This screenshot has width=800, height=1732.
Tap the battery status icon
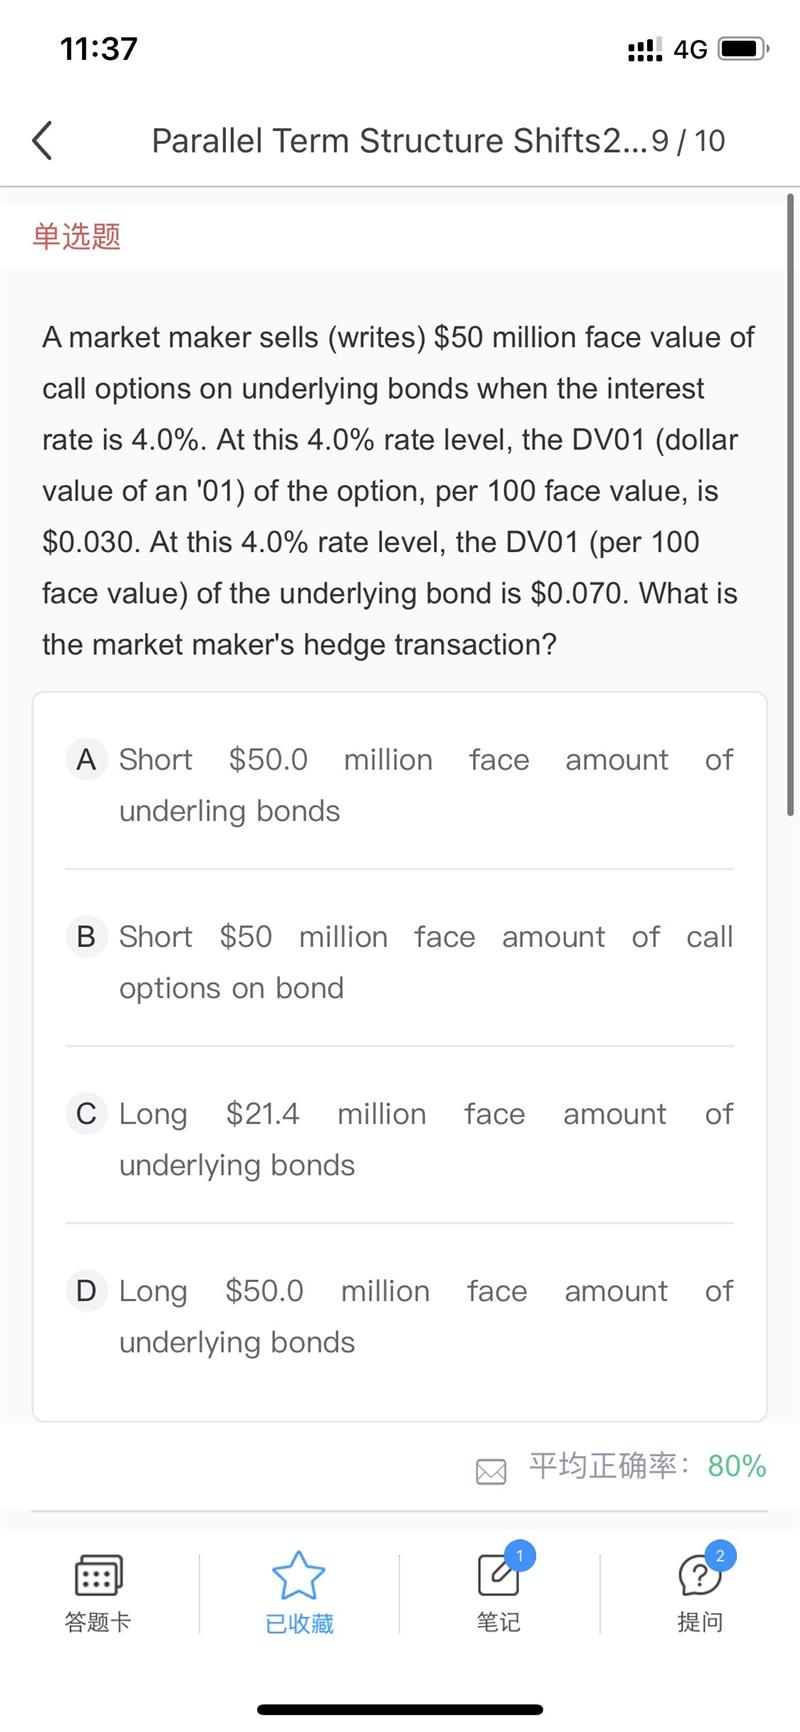point(742,49)
